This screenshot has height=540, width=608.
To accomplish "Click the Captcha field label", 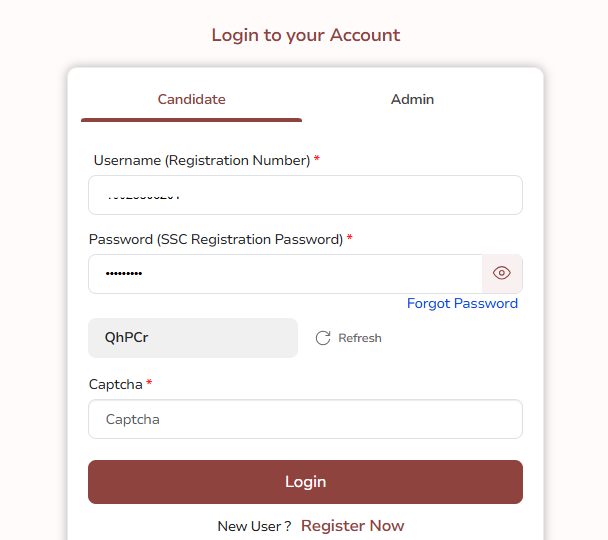I will (x=116, y=384).
